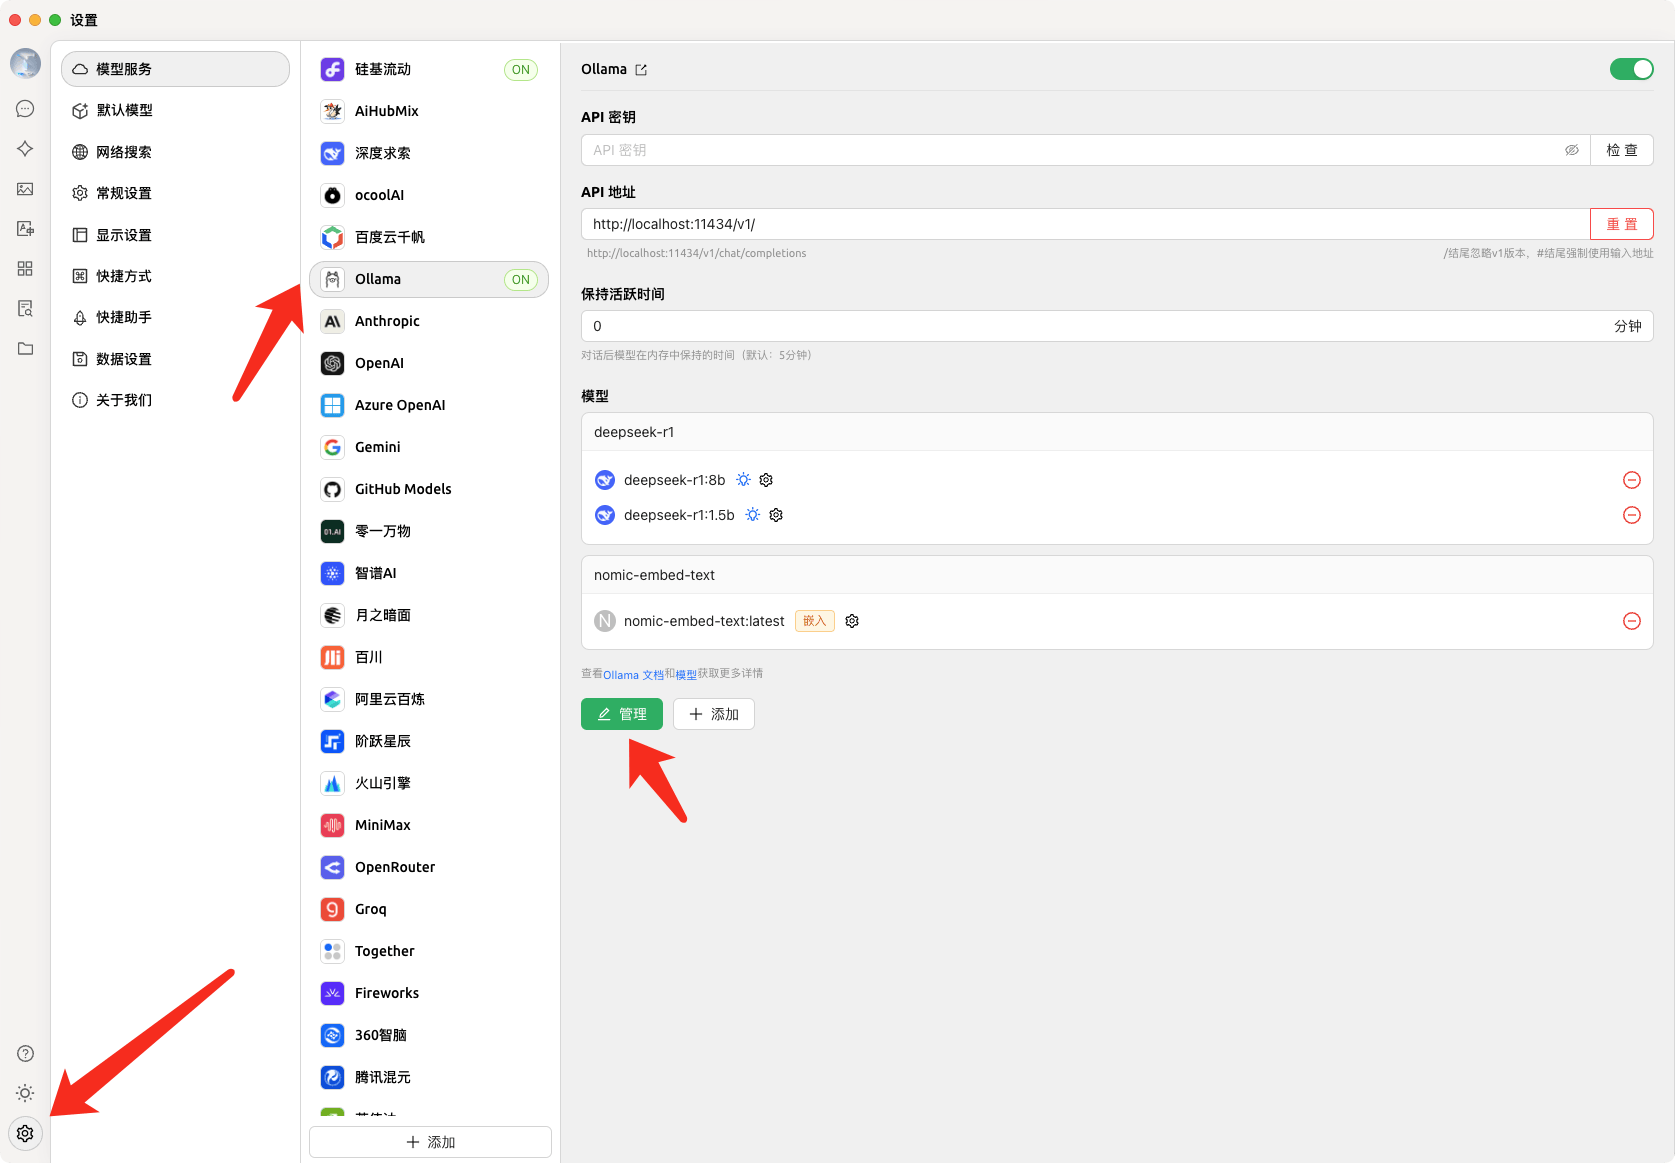Focus the 保持活跃时间 minutes field
1675x1163 pixels.
1117,326
